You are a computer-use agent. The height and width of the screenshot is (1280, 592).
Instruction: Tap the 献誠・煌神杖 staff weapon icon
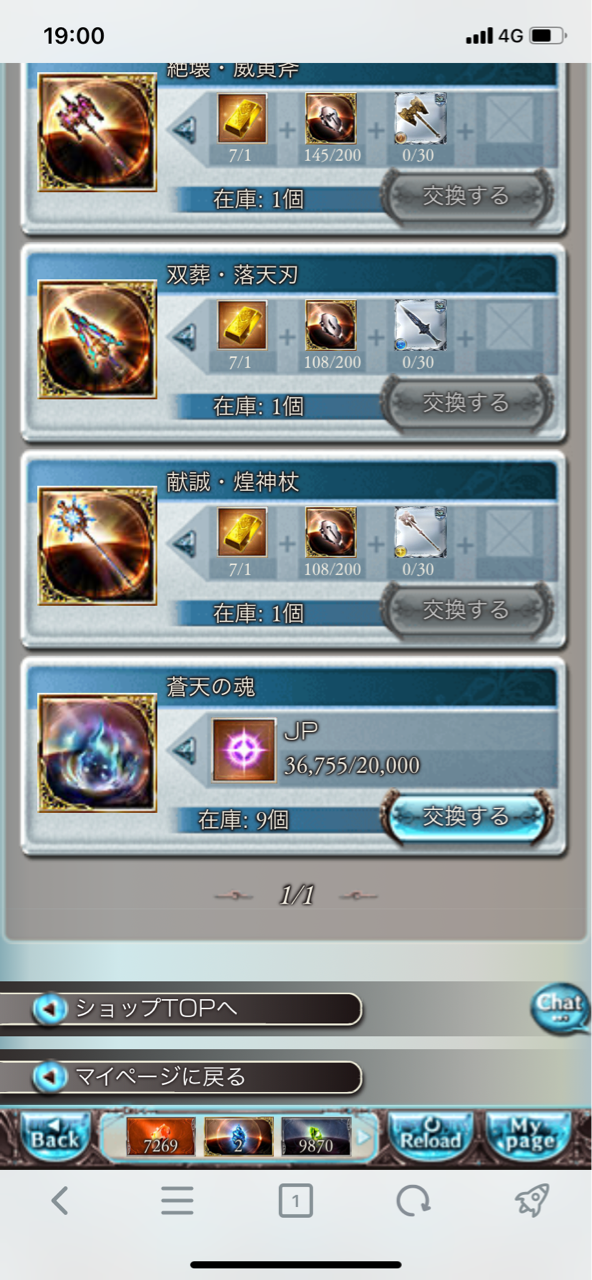[x=98, y=546]
